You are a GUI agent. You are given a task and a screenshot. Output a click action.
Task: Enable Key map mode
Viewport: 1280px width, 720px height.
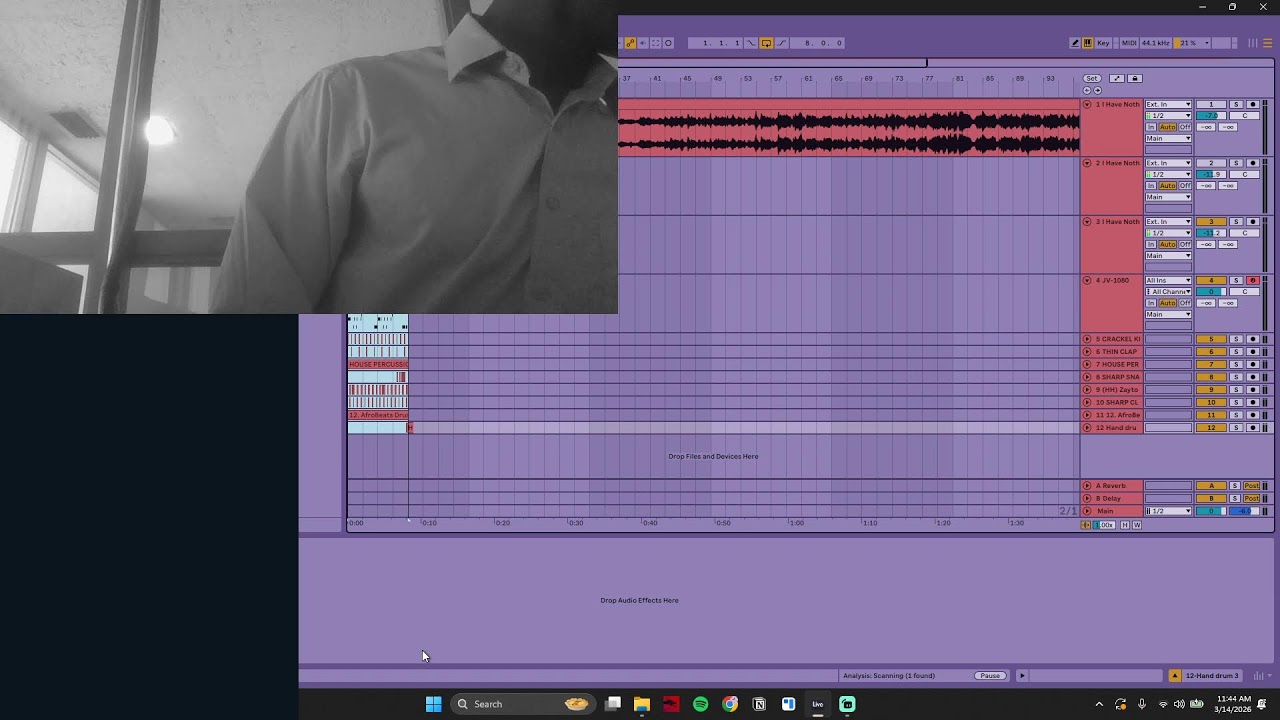click(x=1103, y=43)
